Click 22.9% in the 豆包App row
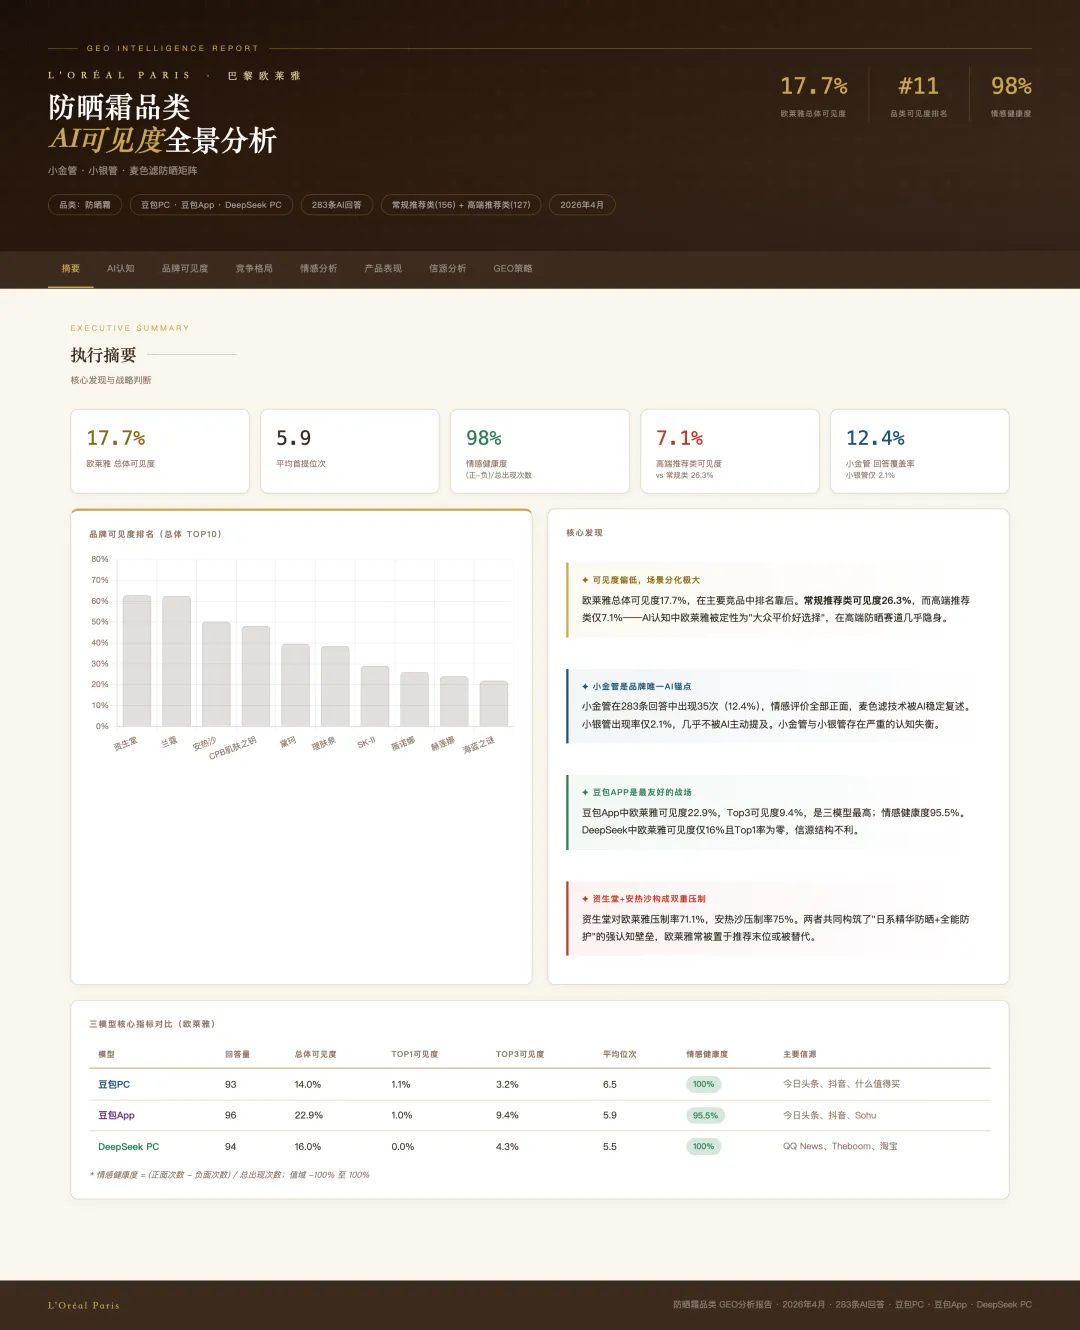The width and height of the screenshot is (1080, 1330). click(309, 1115)
